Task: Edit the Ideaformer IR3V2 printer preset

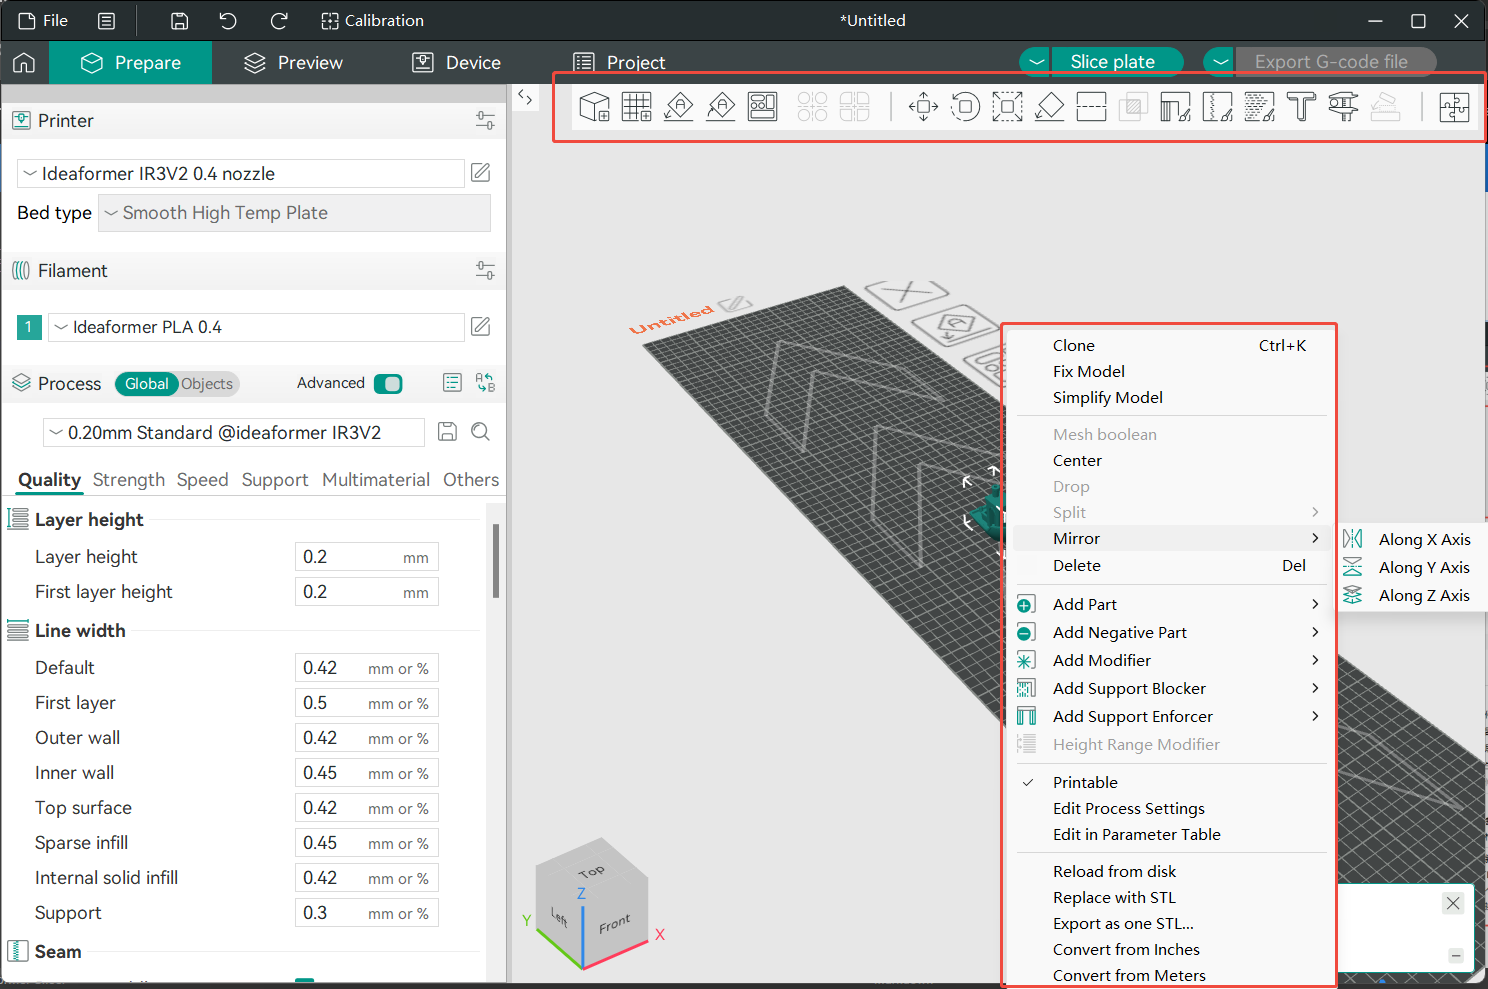Action: pos(481,172)
